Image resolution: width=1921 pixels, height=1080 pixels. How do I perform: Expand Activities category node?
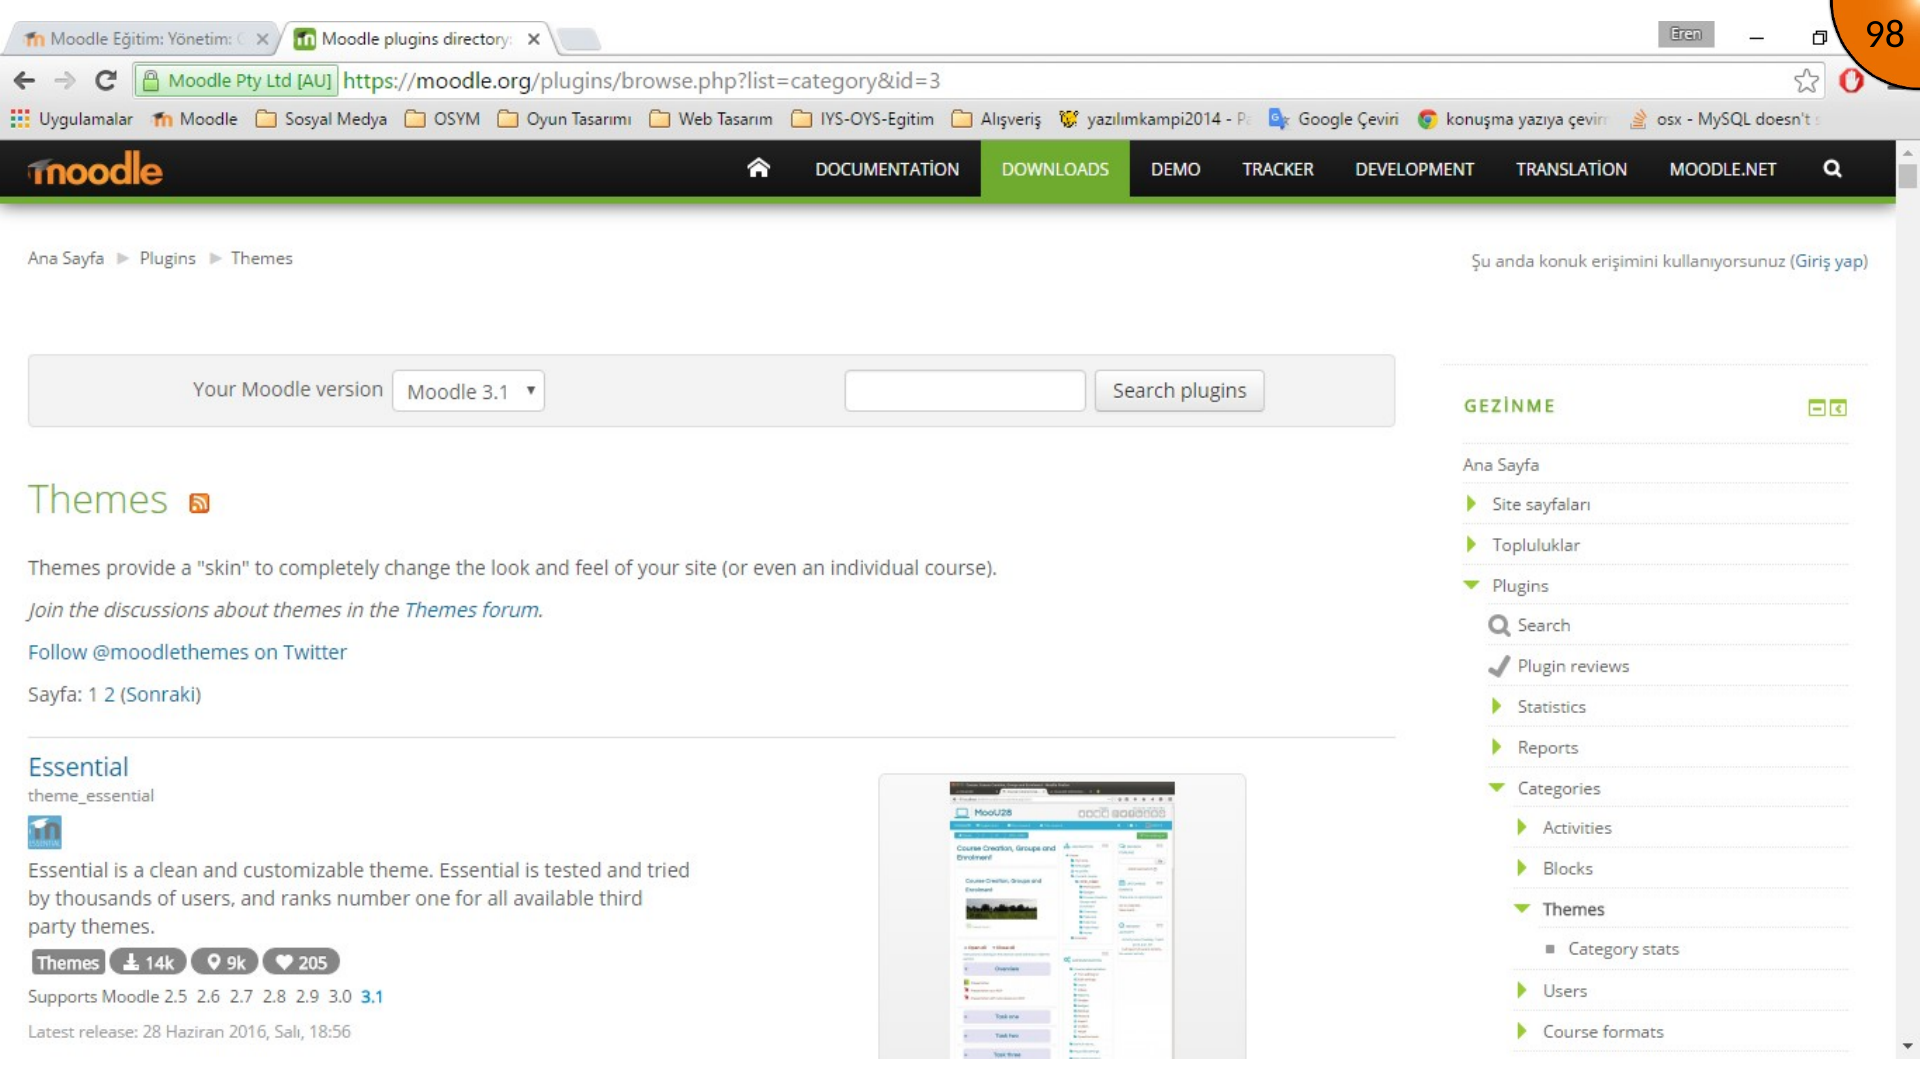coord(1521,827)
